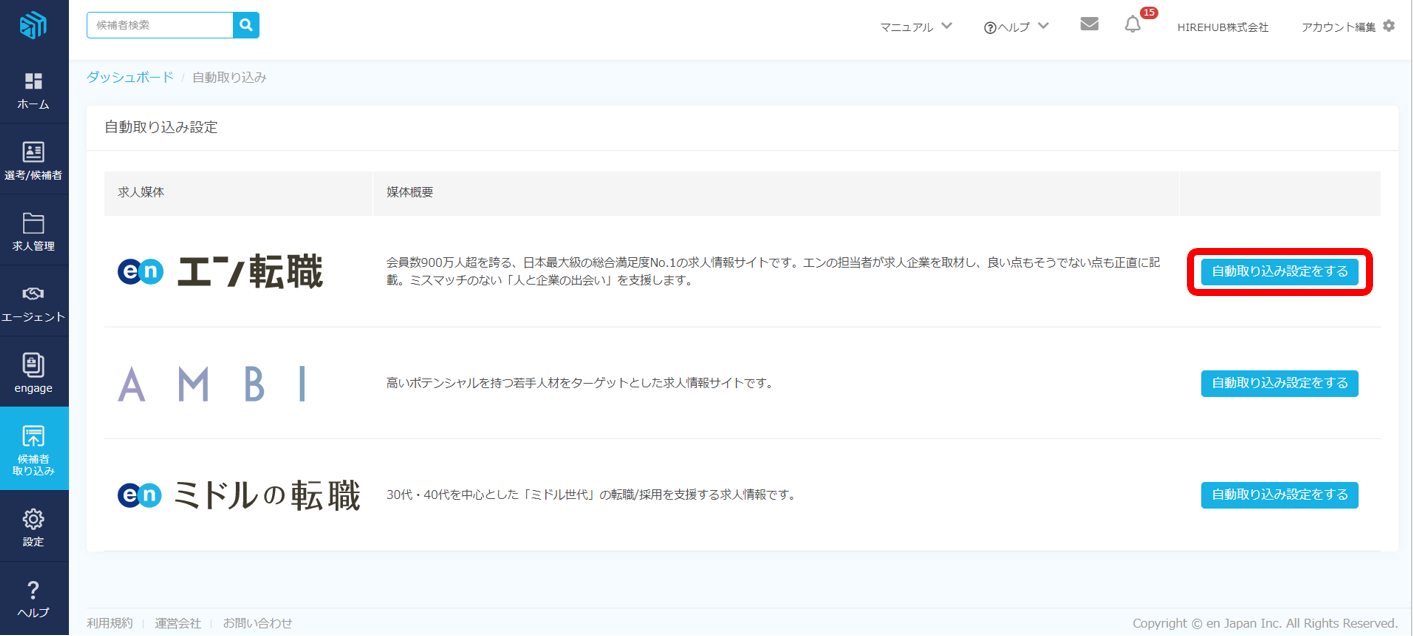
Task: Click 自動取り込み設定をする for ミドルの転職
Action: pos(1279,495)
